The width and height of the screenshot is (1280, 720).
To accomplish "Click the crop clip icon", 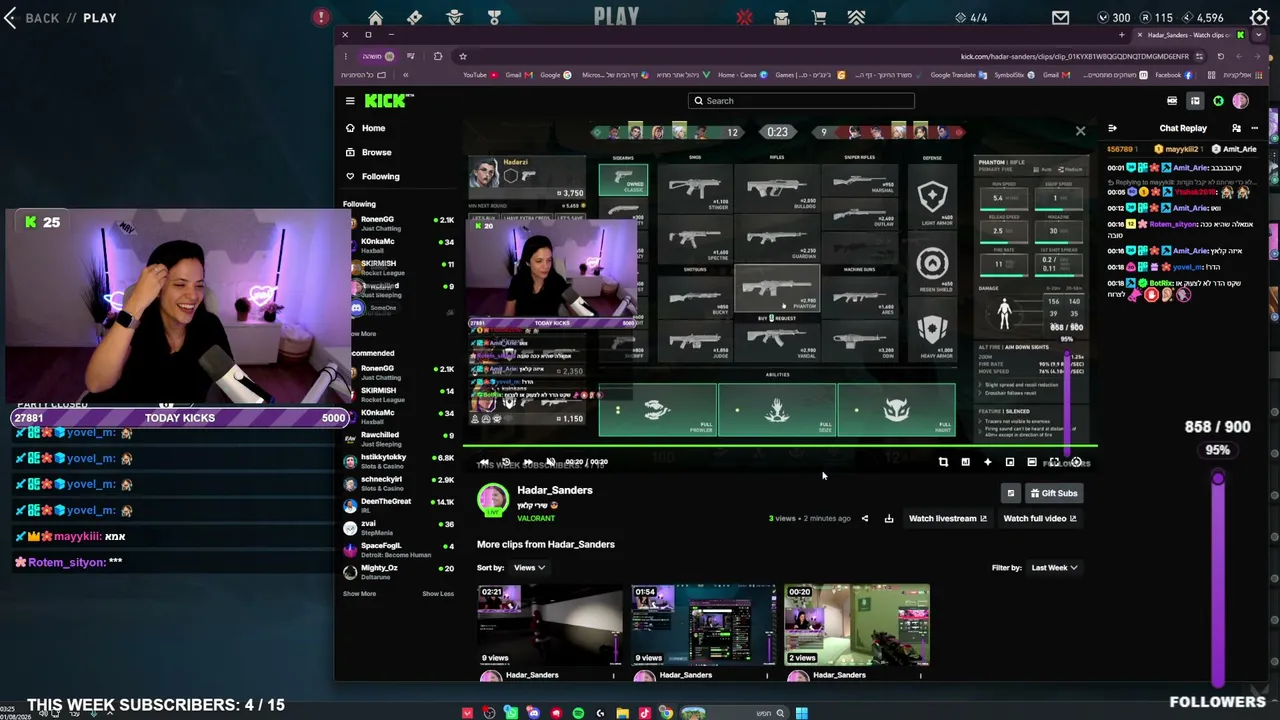I will pyautogui.click(x=943, y=462).
